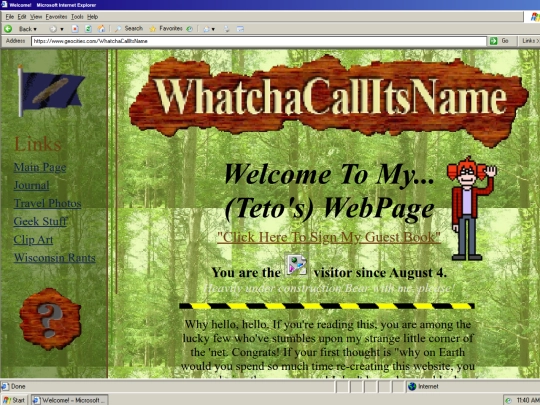Open the View menu
The image size is (540, 405).
point(36,17)
